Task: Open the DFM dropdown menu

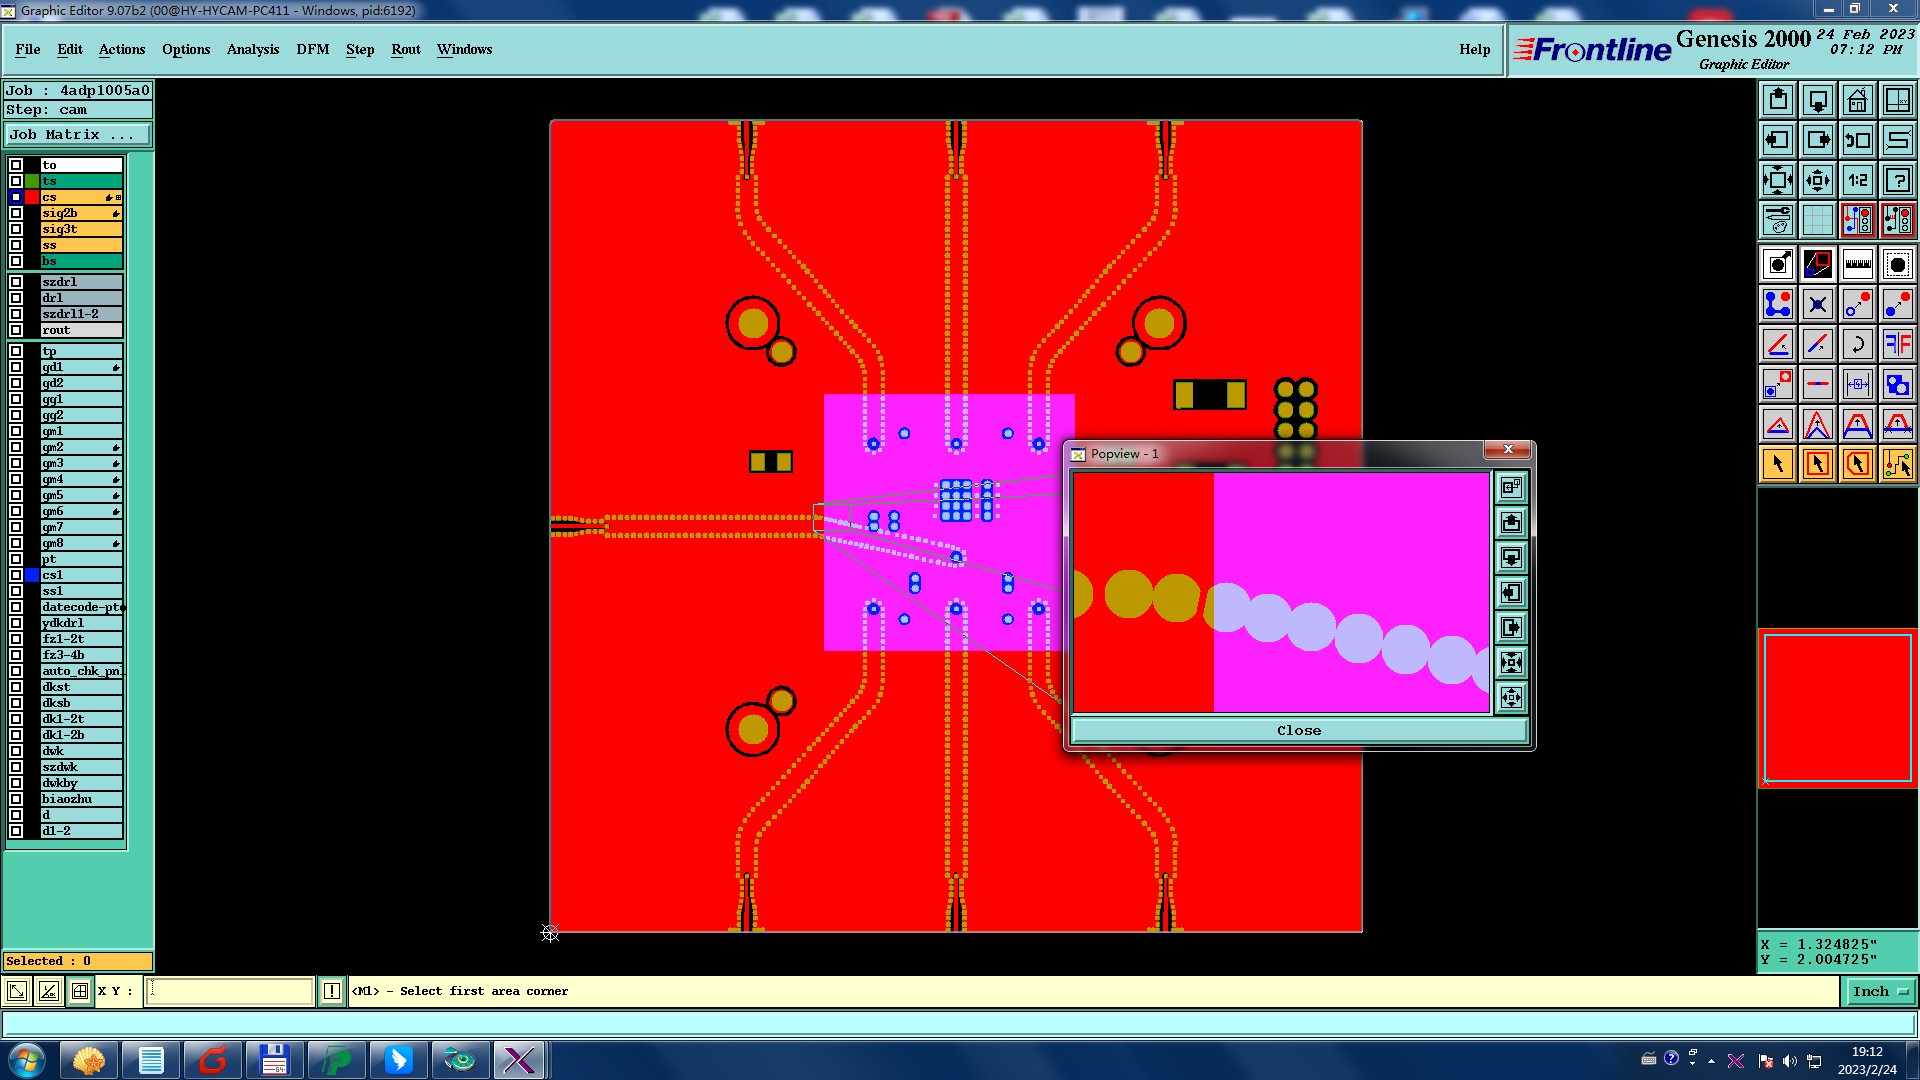Action: (312, 49)
